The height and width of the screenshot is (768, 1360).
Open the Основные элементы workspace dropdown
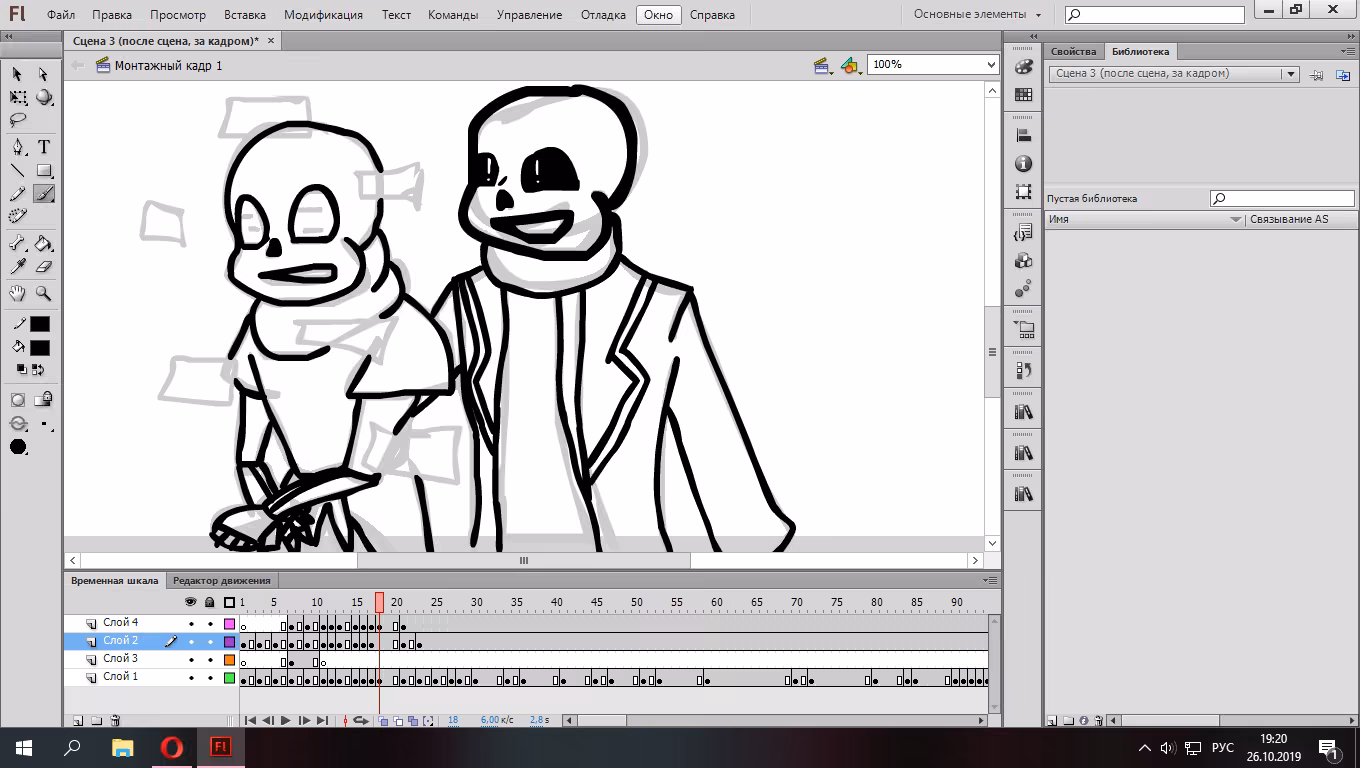[x=976, y=15]
